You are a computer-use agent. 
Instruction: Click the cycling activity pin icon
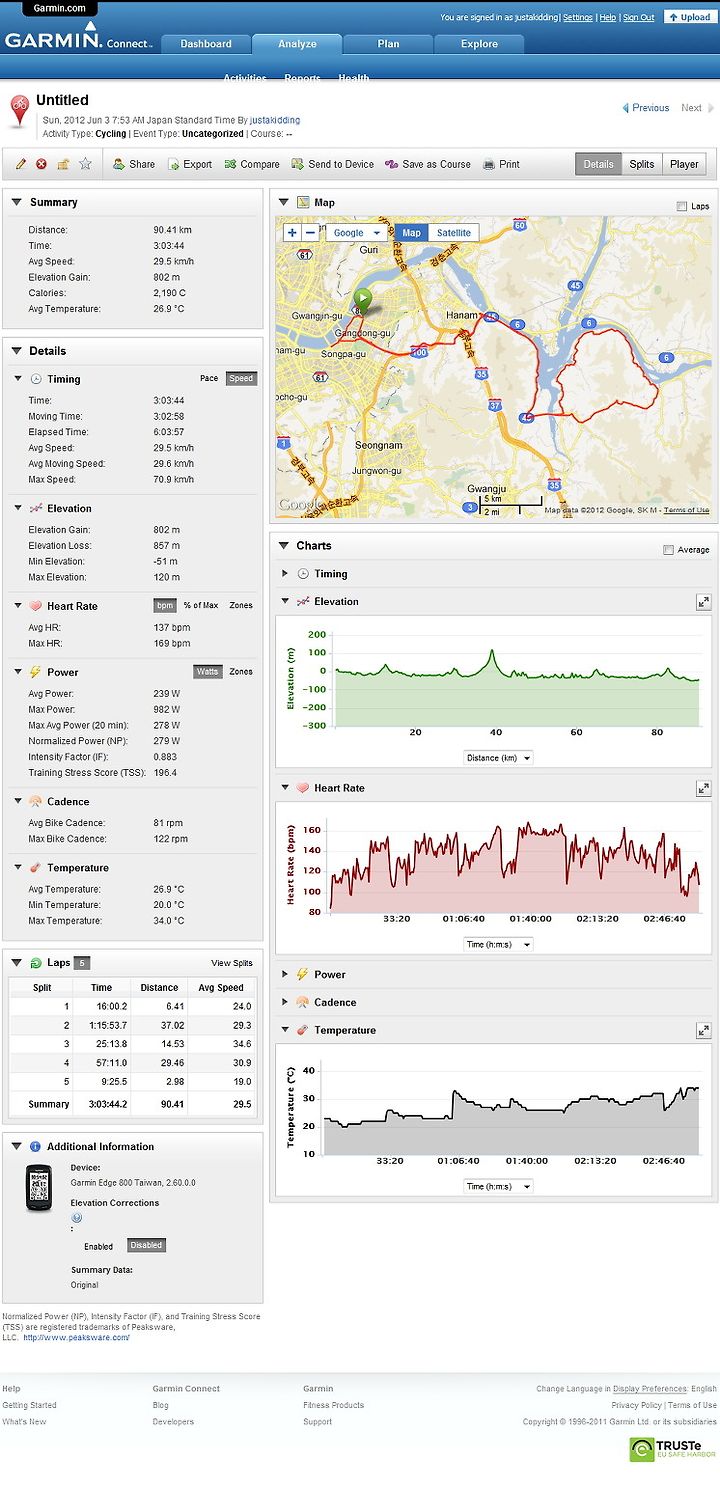click(19, 111)
